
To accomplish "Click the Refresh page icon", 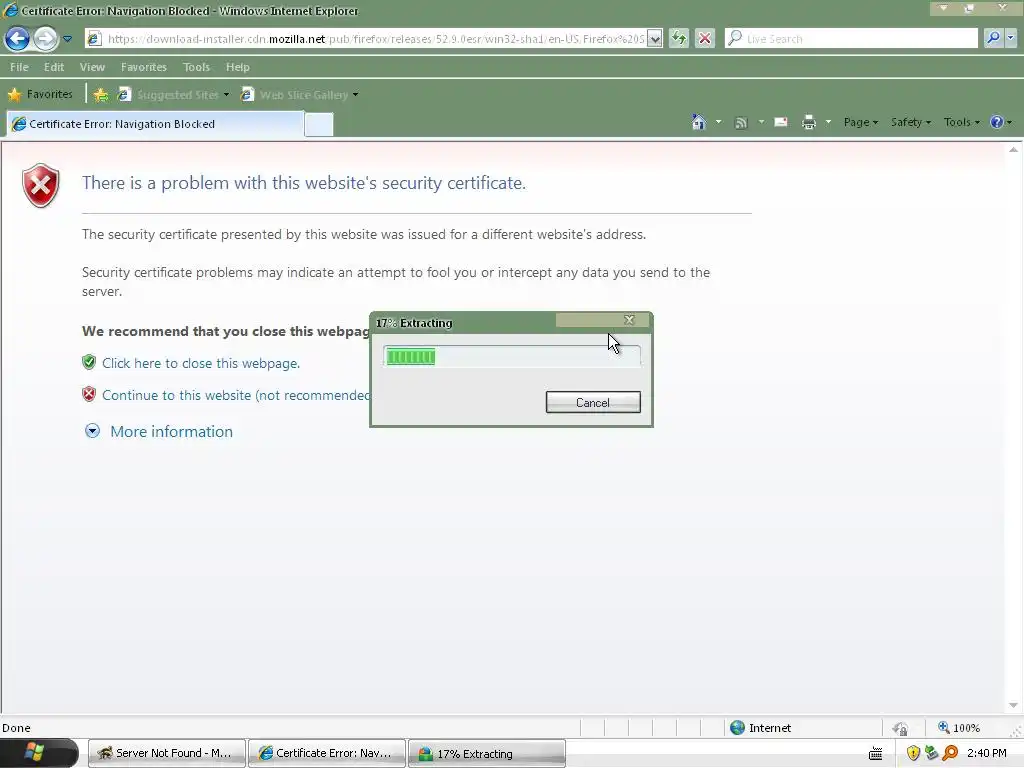I will [679, 39].
